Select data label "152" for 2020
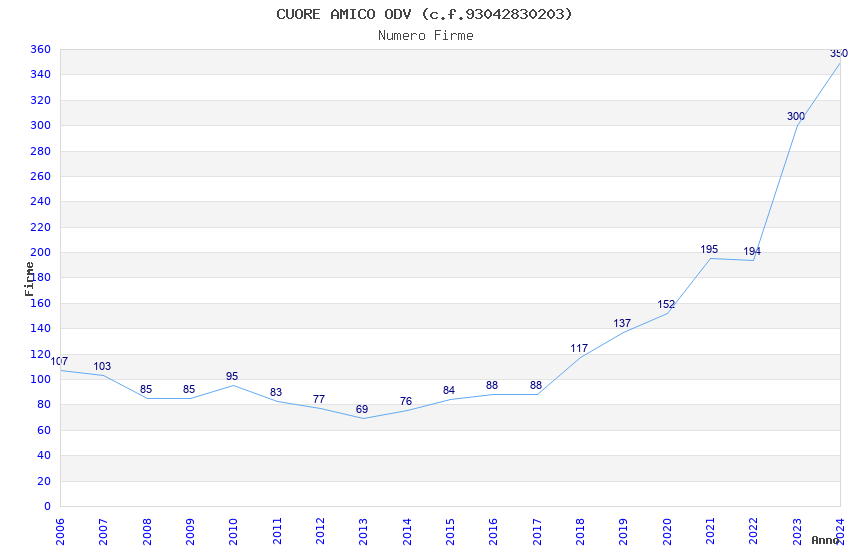Screen dimensions: 850x550 point(666,305)
